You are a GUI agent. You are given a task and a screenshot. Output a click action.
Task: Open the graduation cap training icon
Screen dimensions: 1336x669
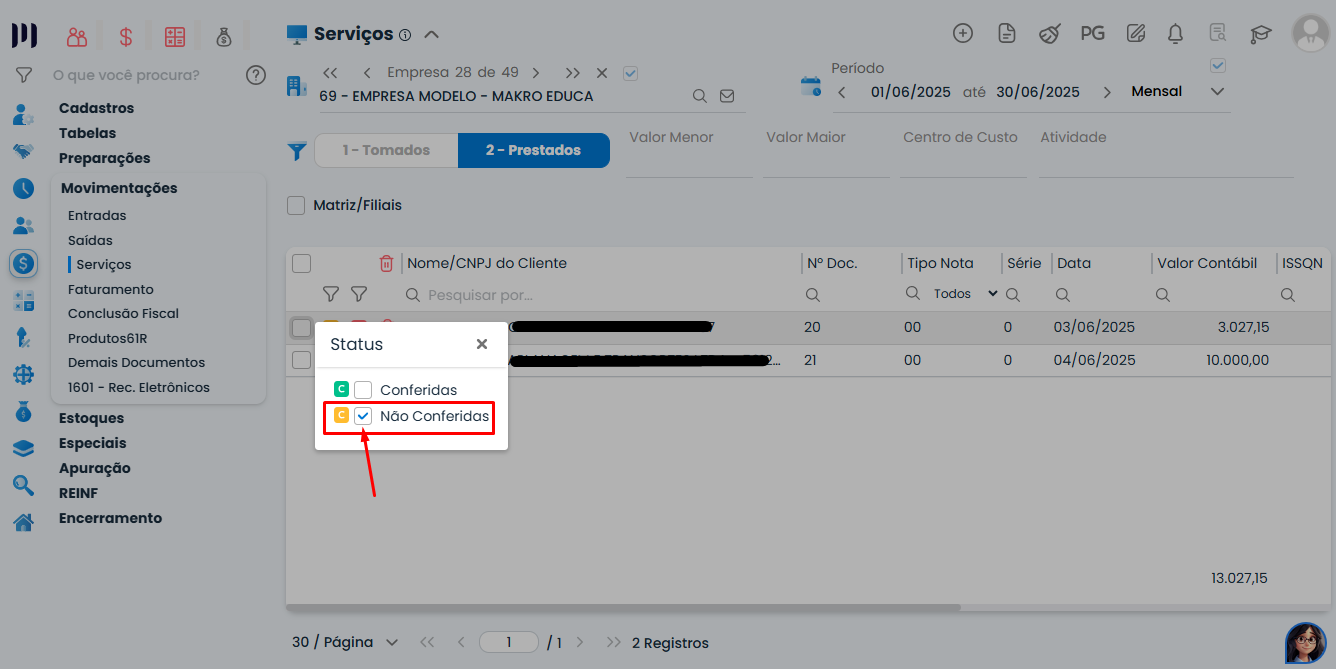1260,34
